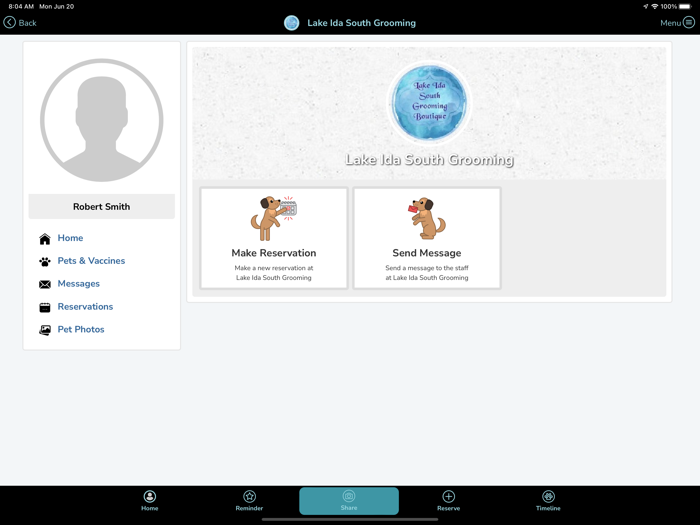The height and width of the screenshot is (525, 700).
Task: Tap the 8:04 AM clock in status bar
Action: 21,6
